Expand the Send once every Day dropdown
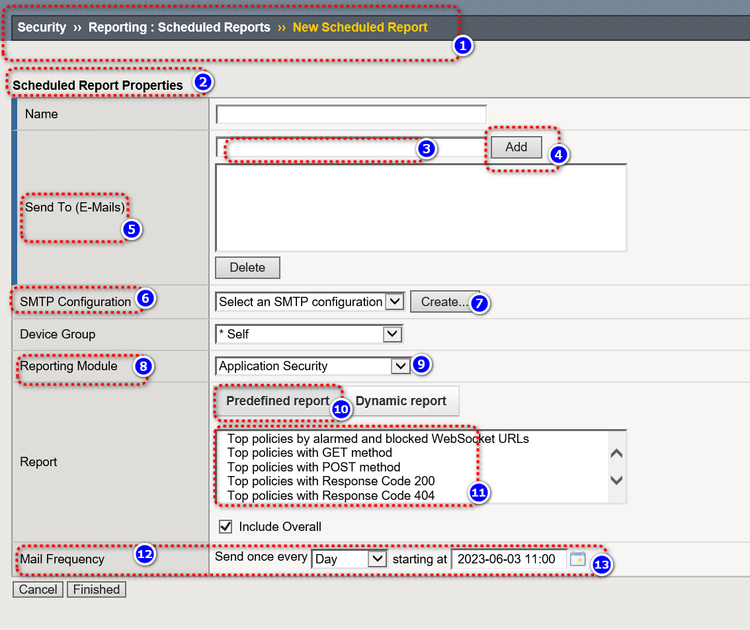This screenshot has width=750, height=630. click(x=348, y=560)
